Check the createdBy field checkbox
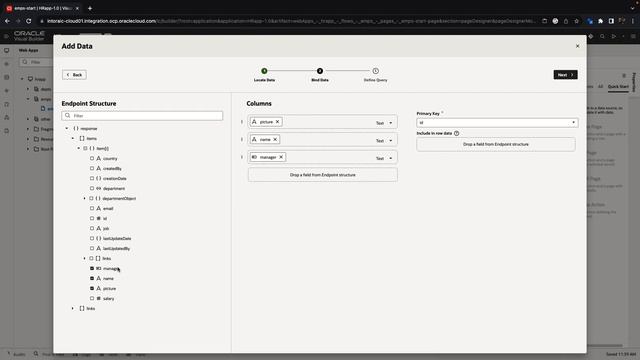This screenshot has height=360, width=640. click(92, 169)
